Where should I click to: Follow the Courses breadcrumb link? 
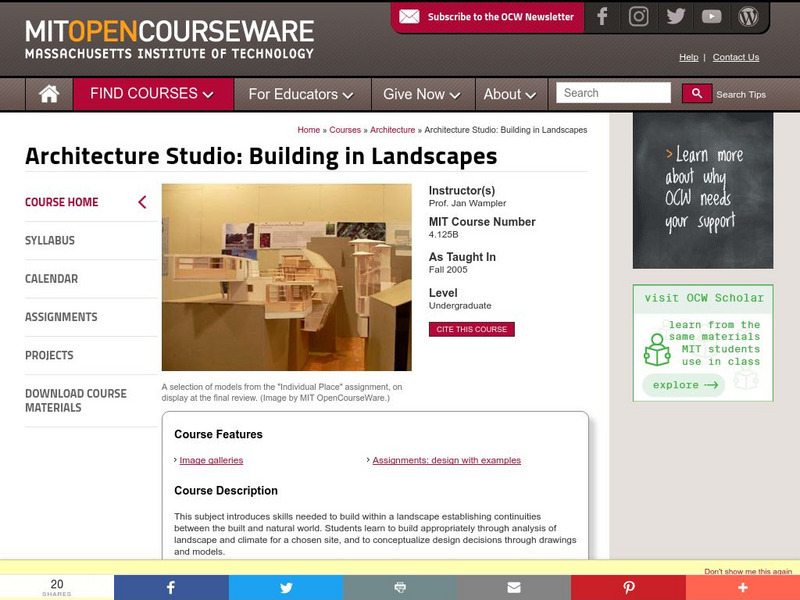tap(345, 130)
